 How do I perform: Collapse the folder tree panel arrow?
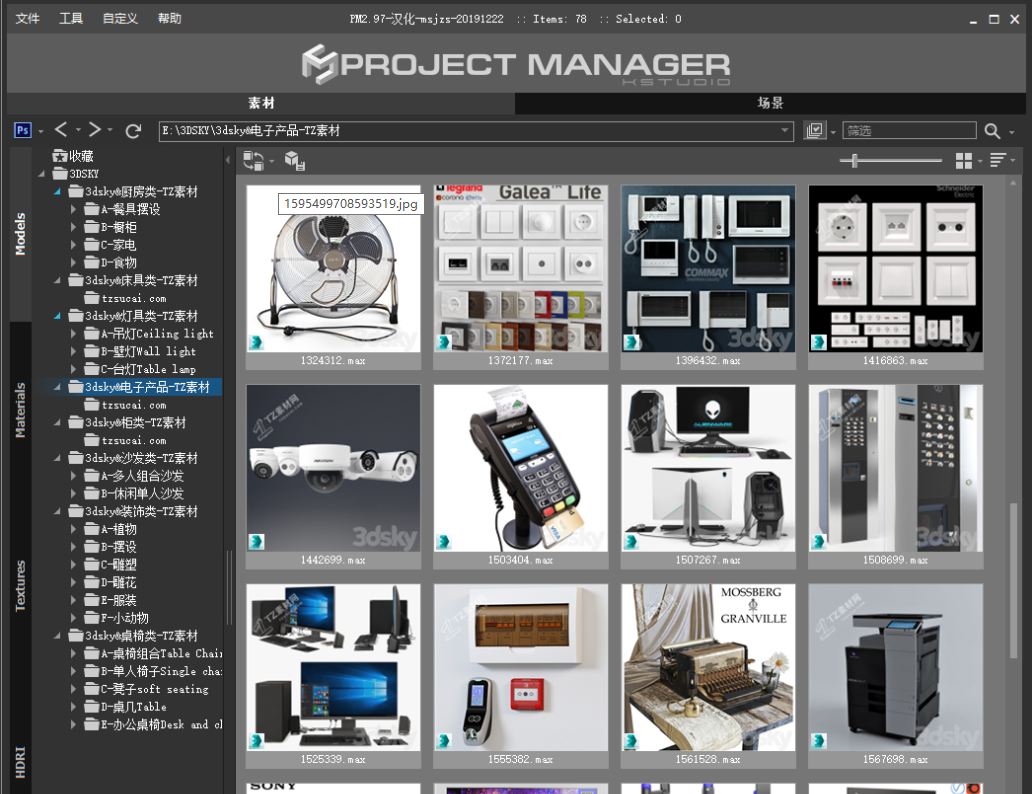pyautogui.click(x=228, y=160)
